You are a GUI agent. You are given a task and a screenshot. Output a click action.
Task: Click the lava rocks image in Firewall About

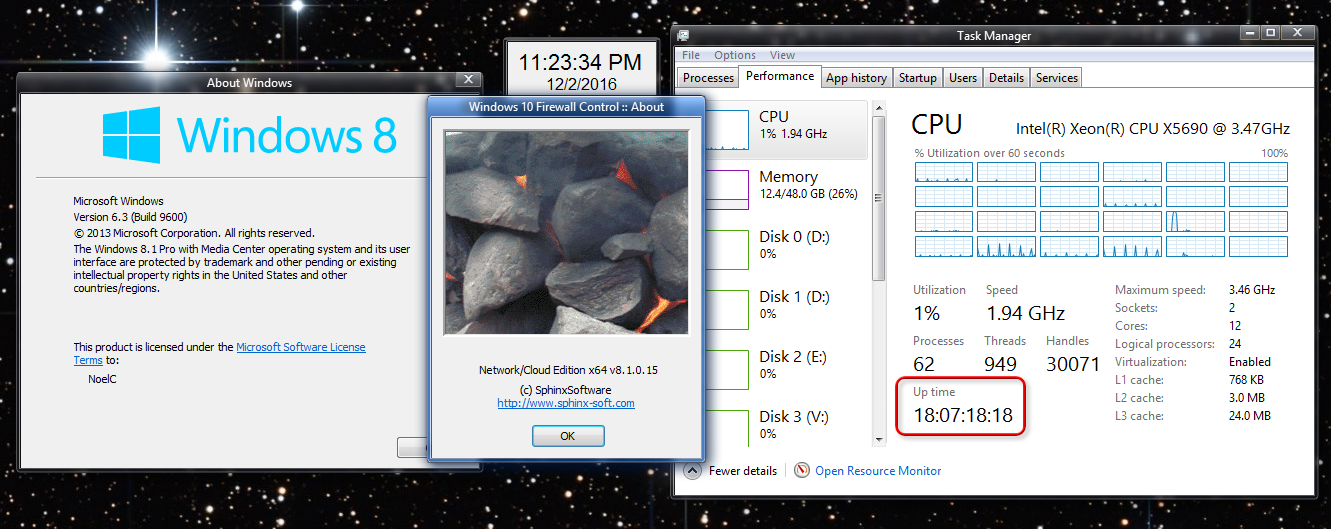566,232
